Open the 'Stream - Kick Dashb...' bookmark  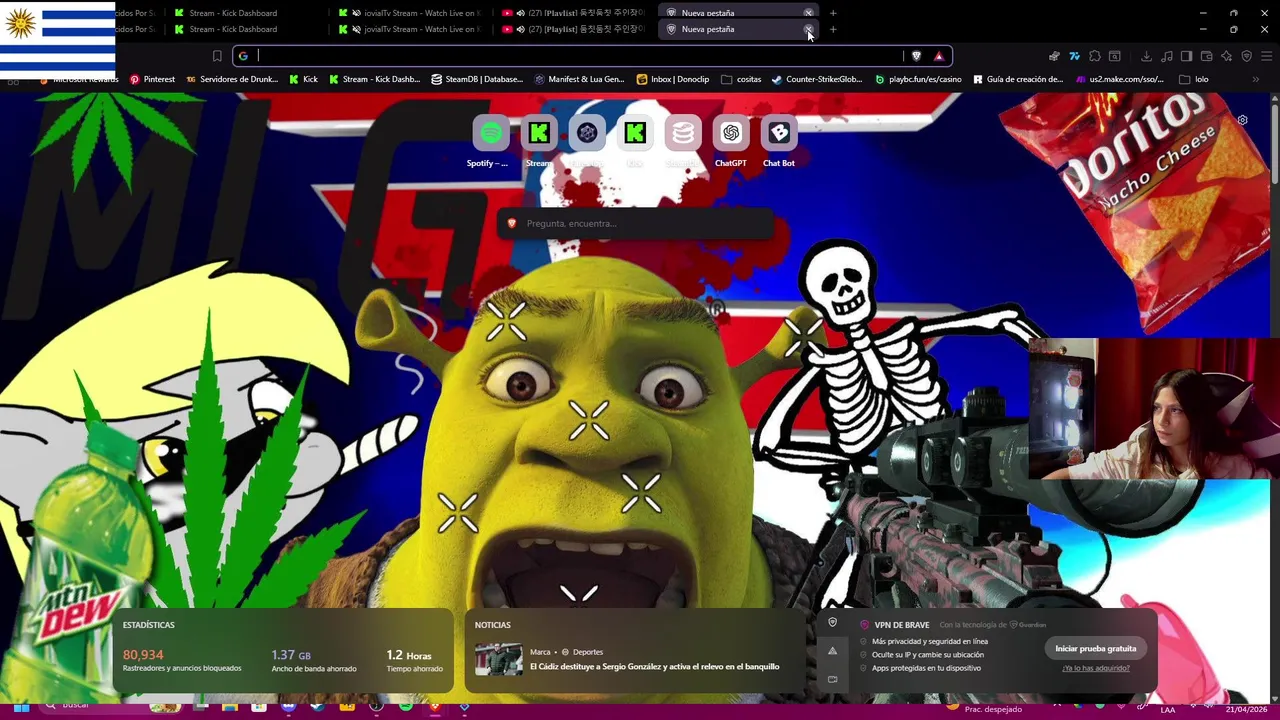(374, 79)
